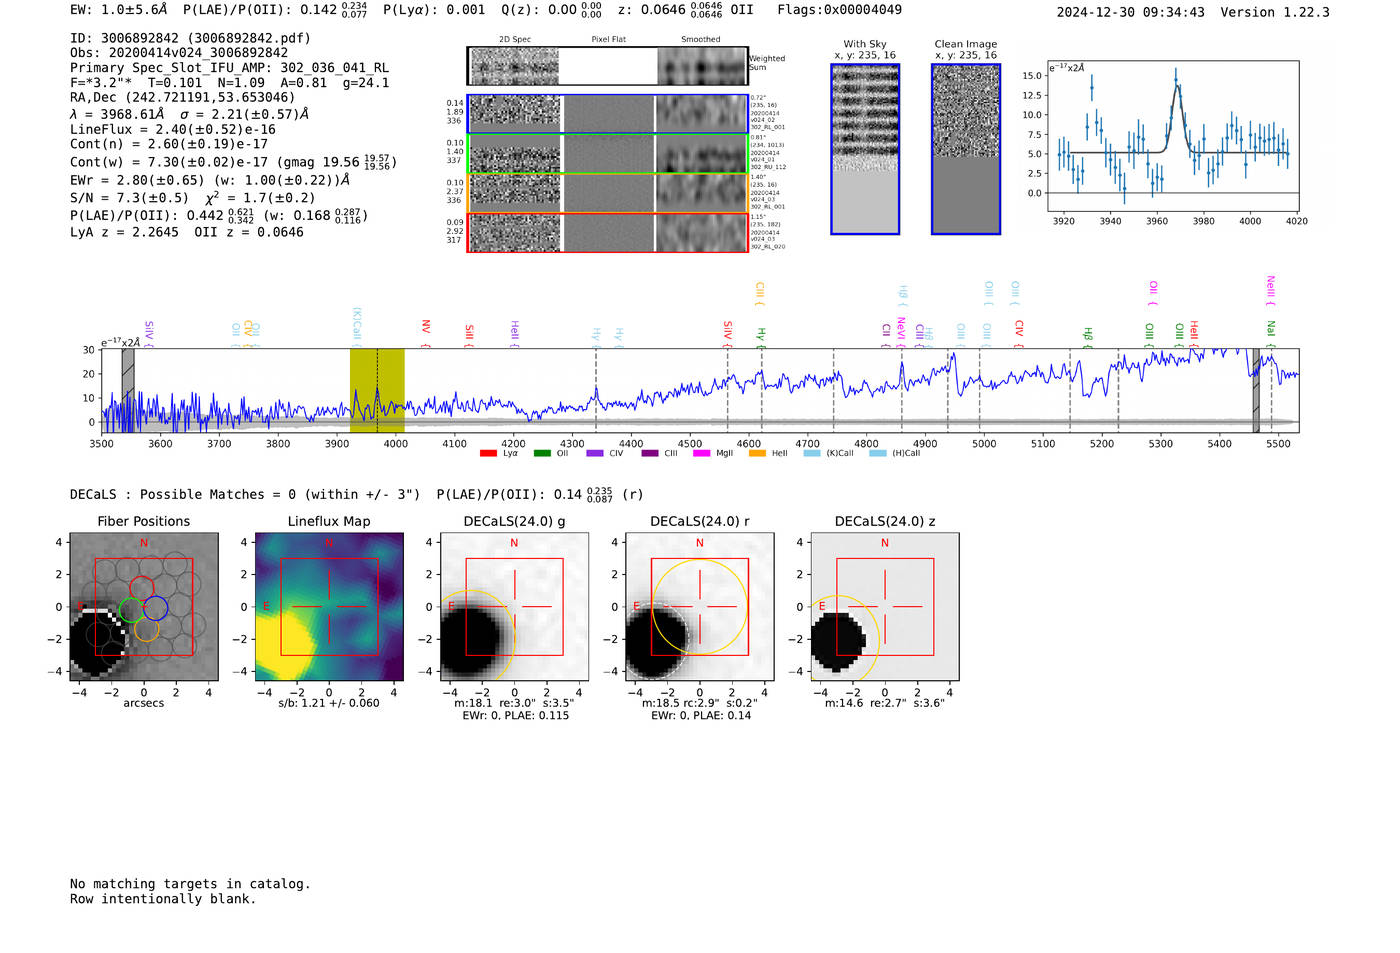
Task: Click the 's/b: 1.21 +/- 0.060' caption
Action: [329, 703]
